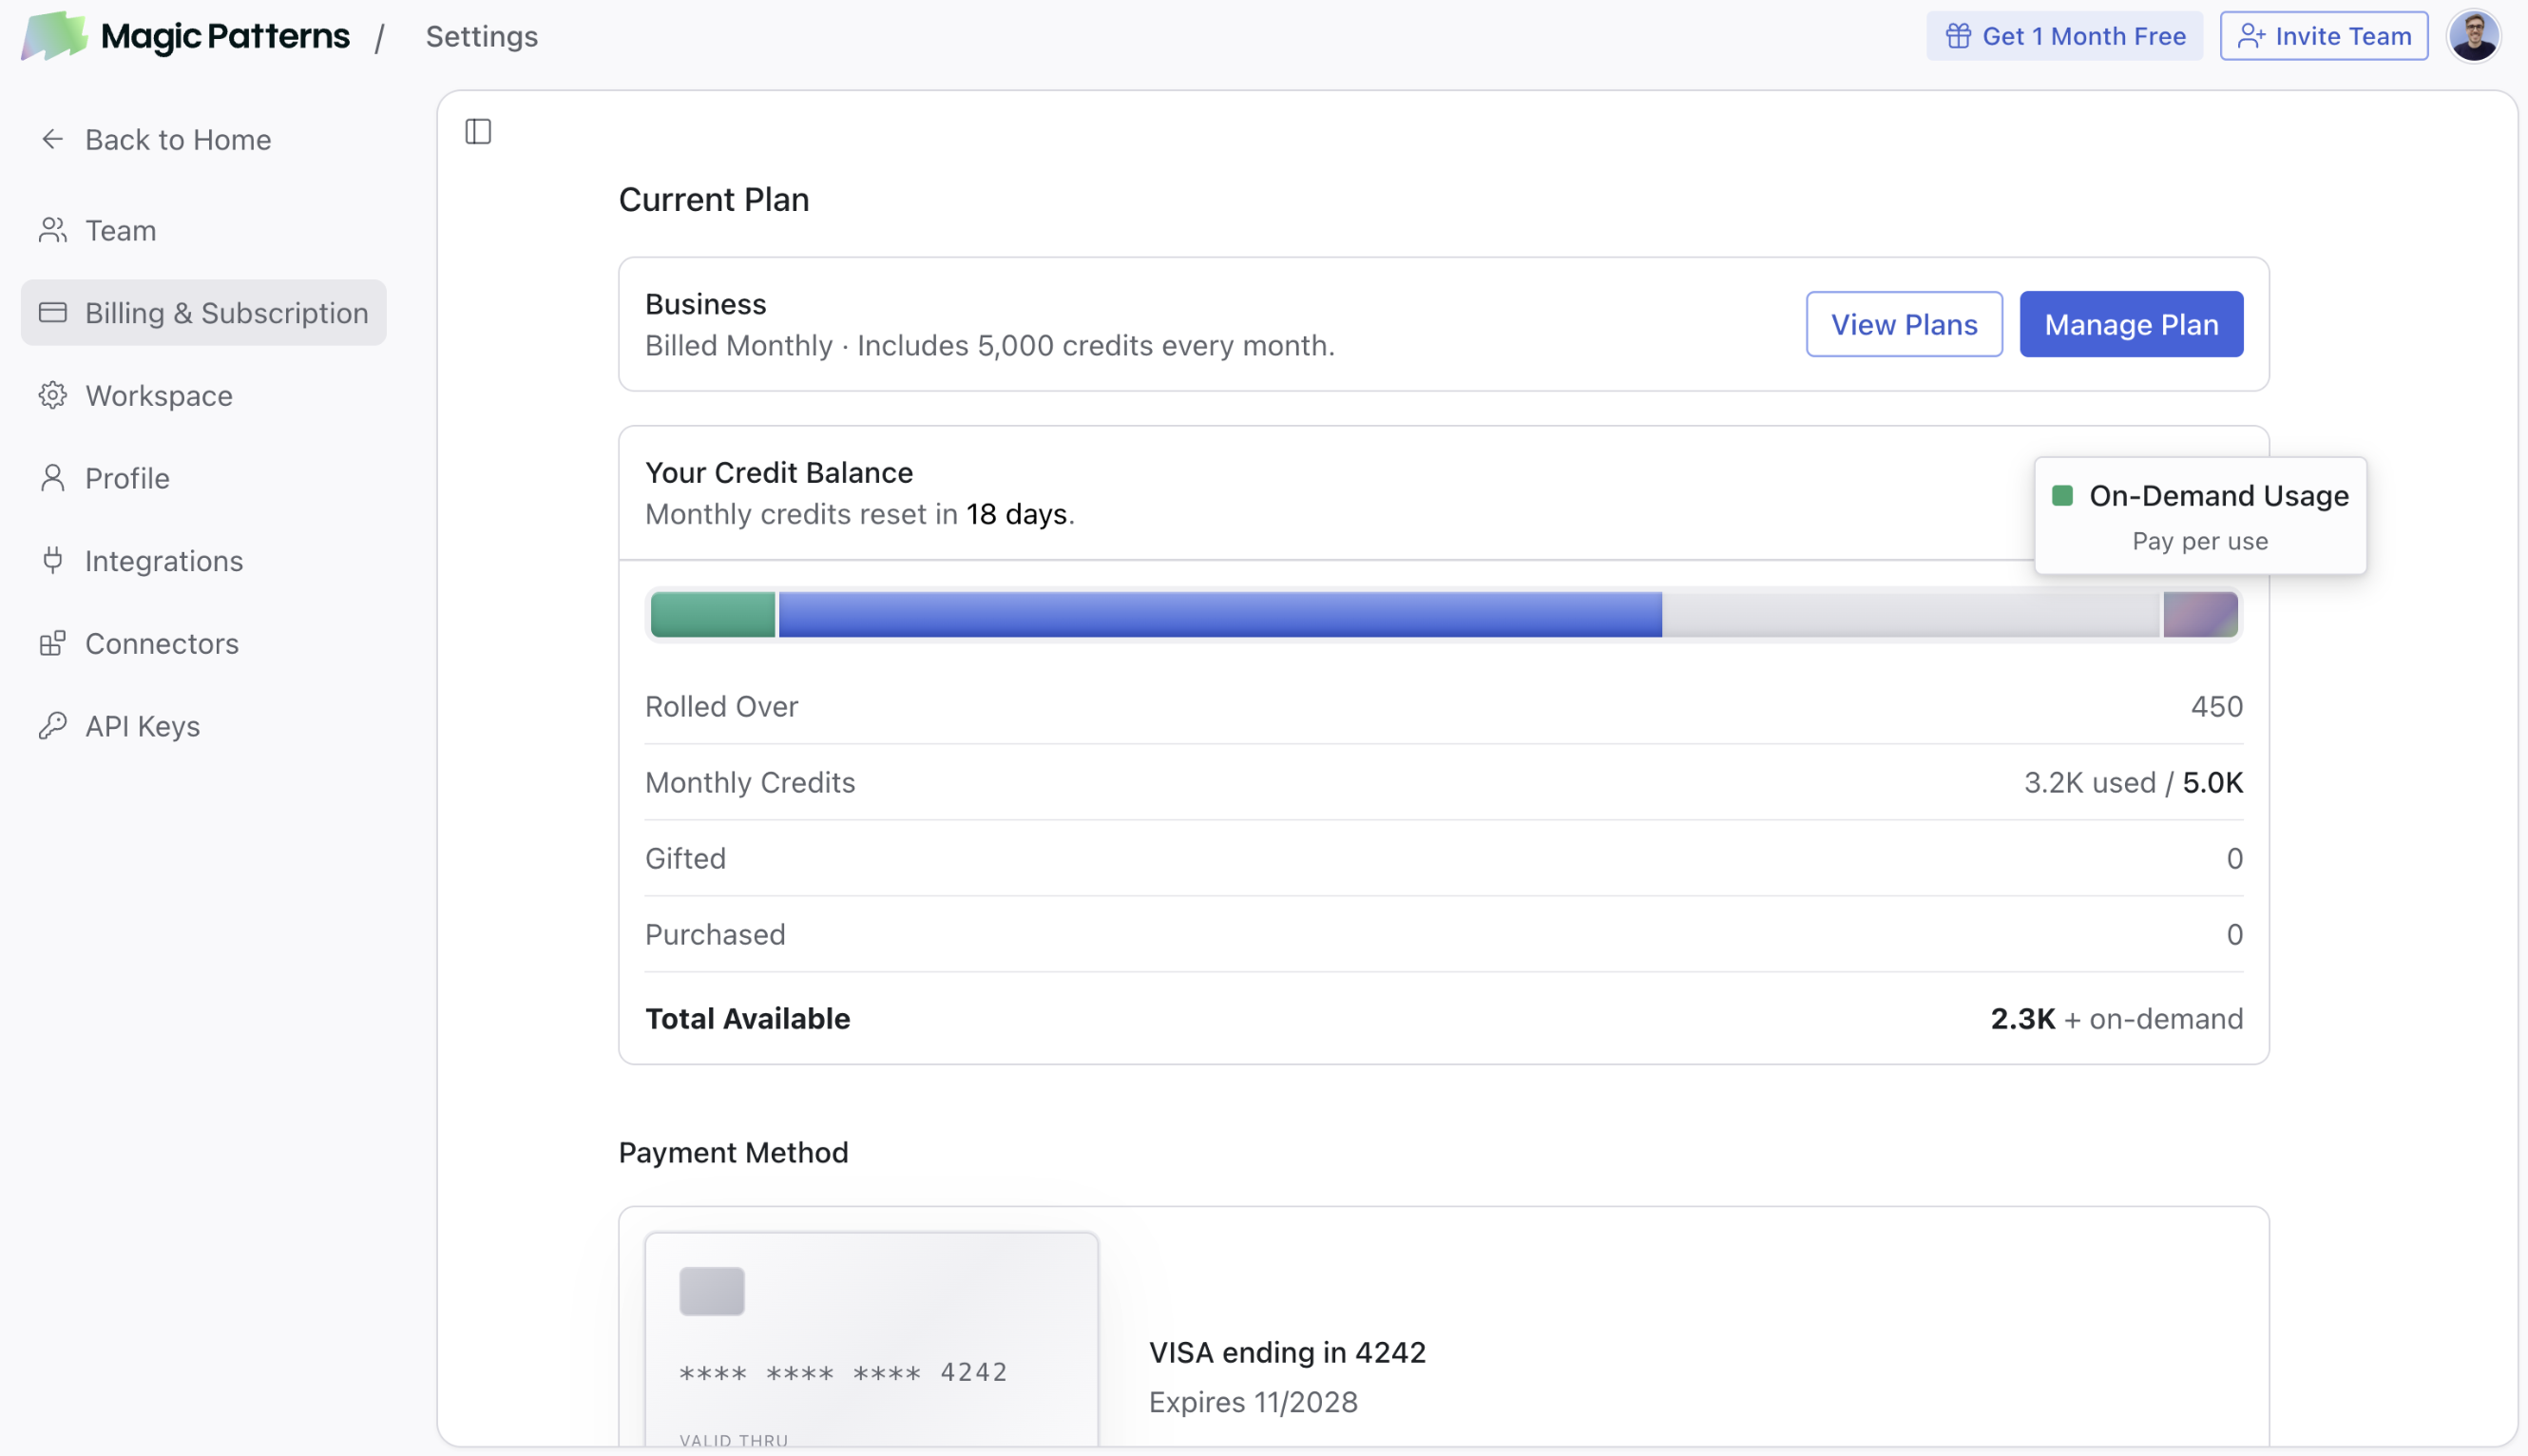Click the API Keys key icon

coord(53,725)
